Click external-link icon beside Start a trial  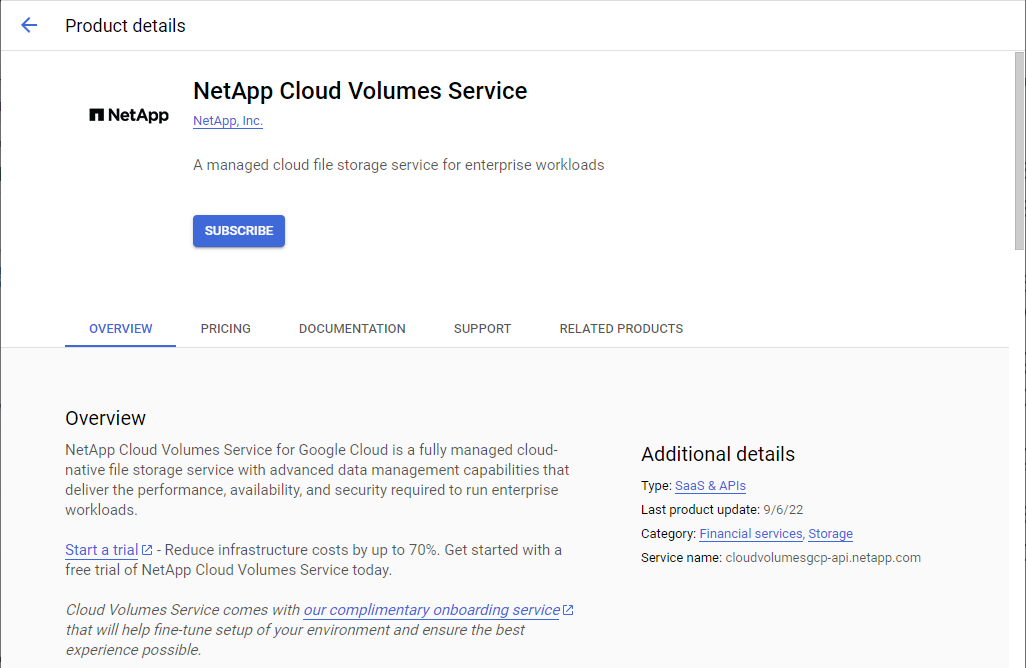[x=147, y=550]
